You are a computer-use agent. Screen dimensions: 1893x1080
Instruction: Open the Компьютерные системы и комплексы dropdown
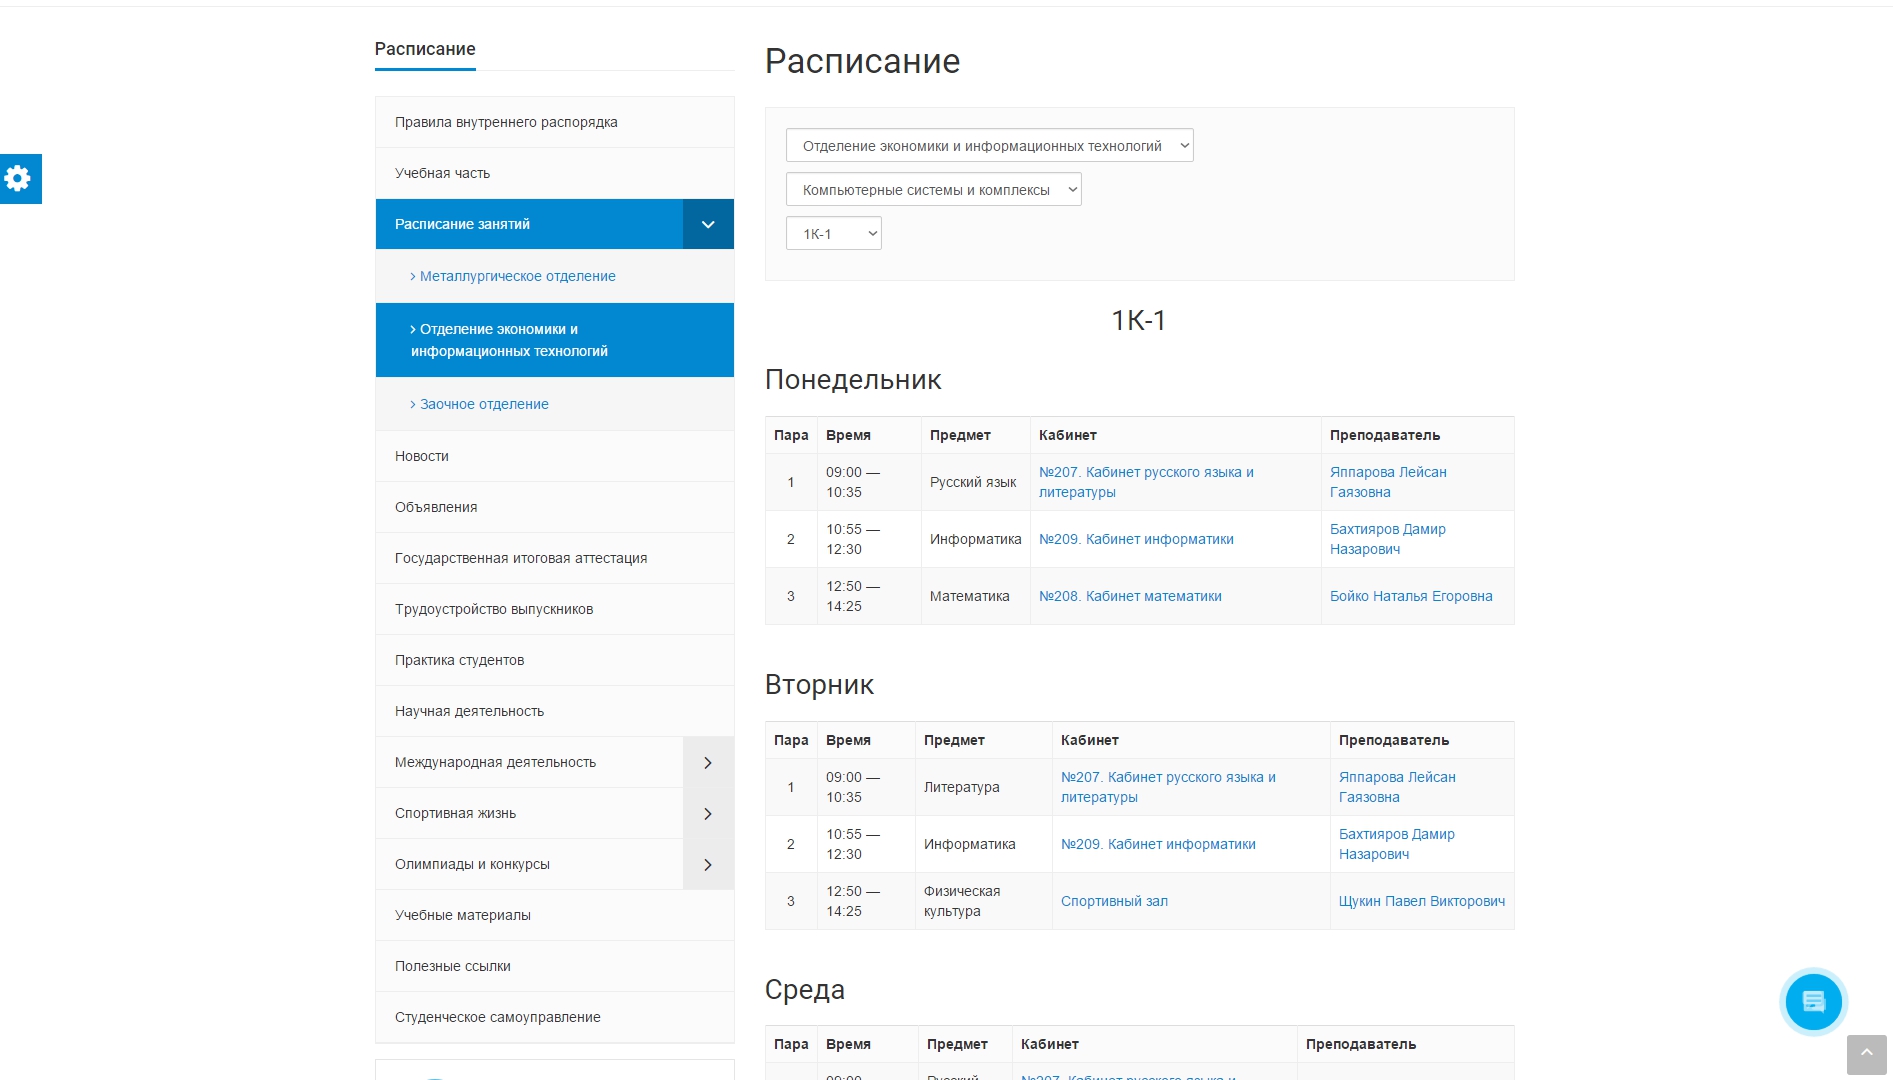coord(933,190)
